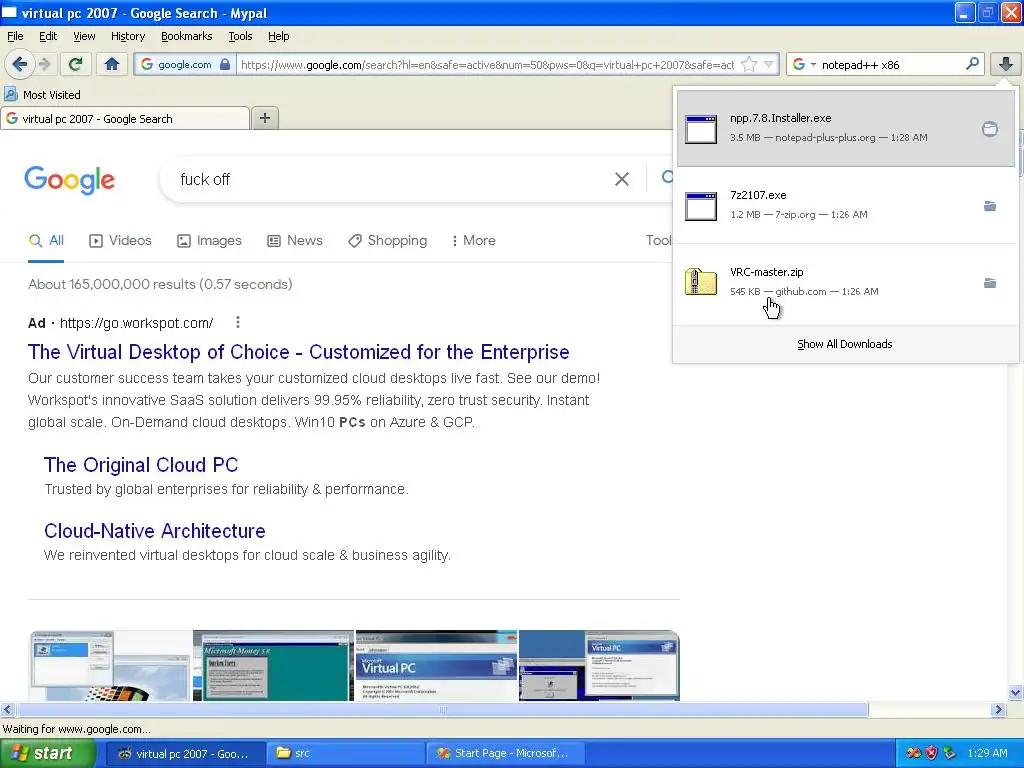
Task: Open the last Virtual PC windows thumbnail
Action: click(x=599, y=665)
